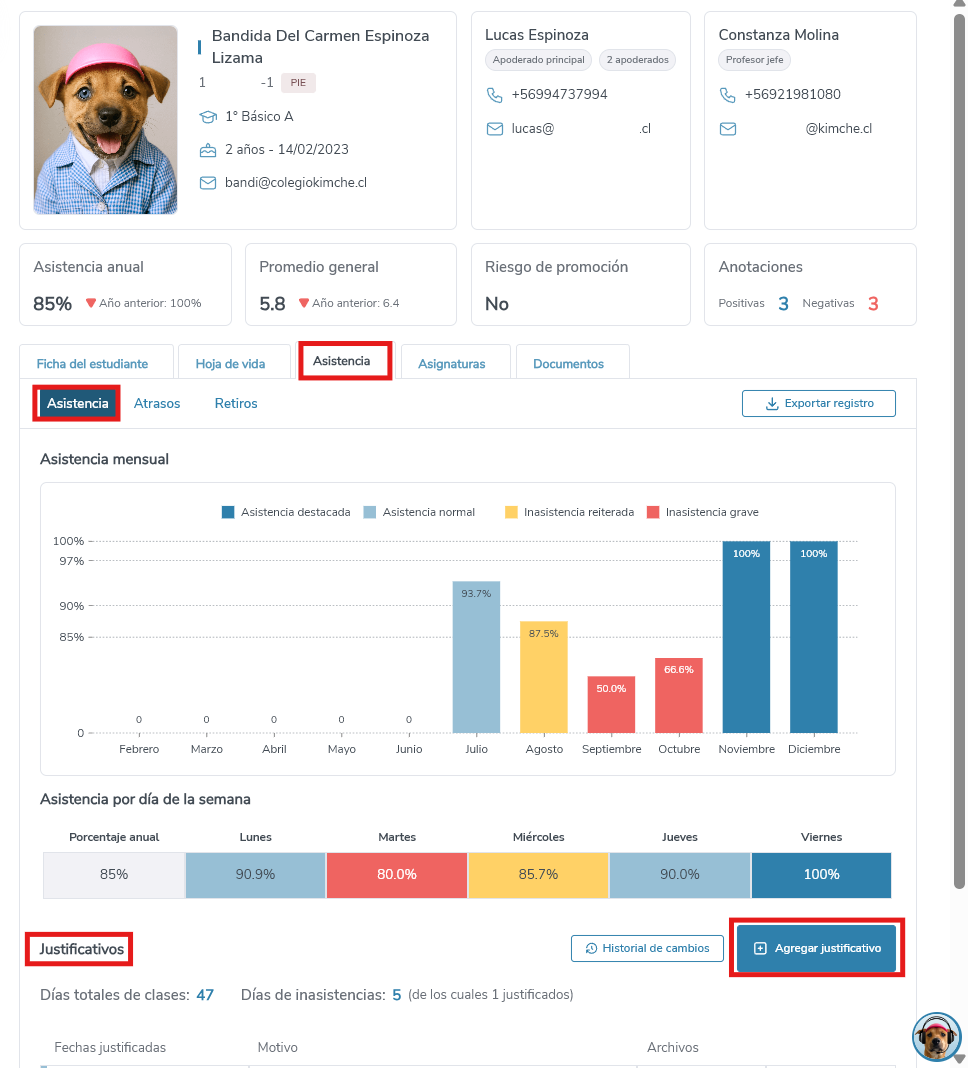
Task: Click the positive annotations count 3
Action: point(783,304)
